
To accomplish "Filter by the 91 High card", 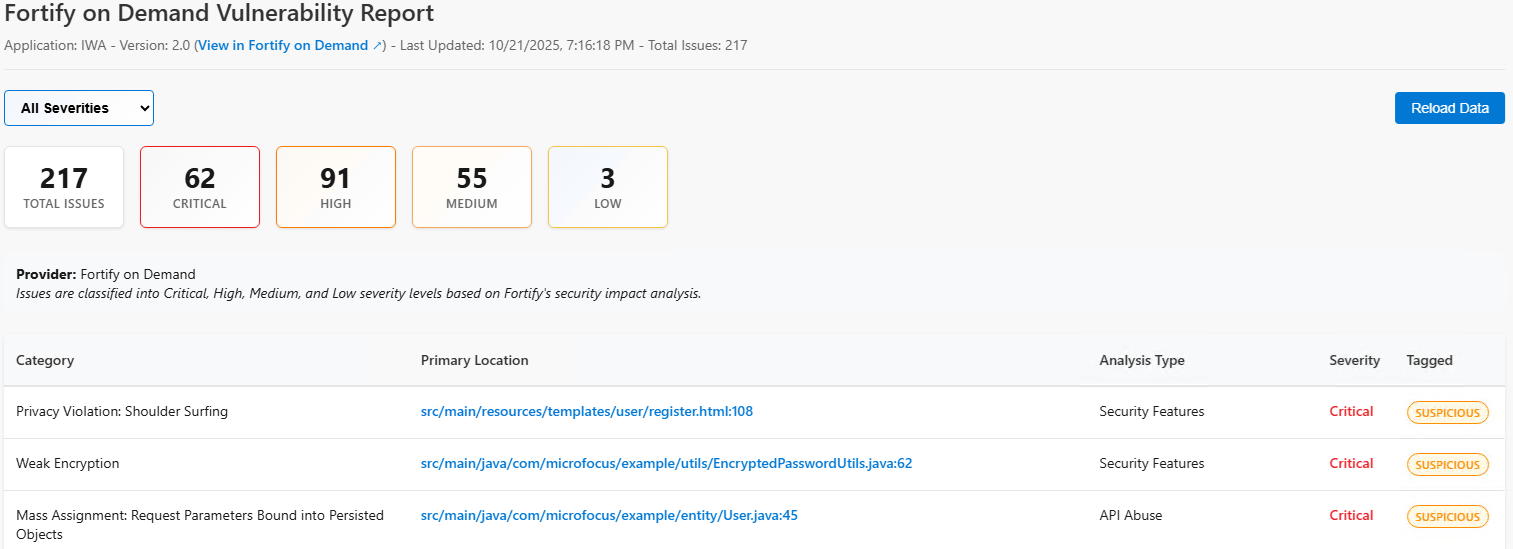I will pyautogui.click(x=336, y=187).
